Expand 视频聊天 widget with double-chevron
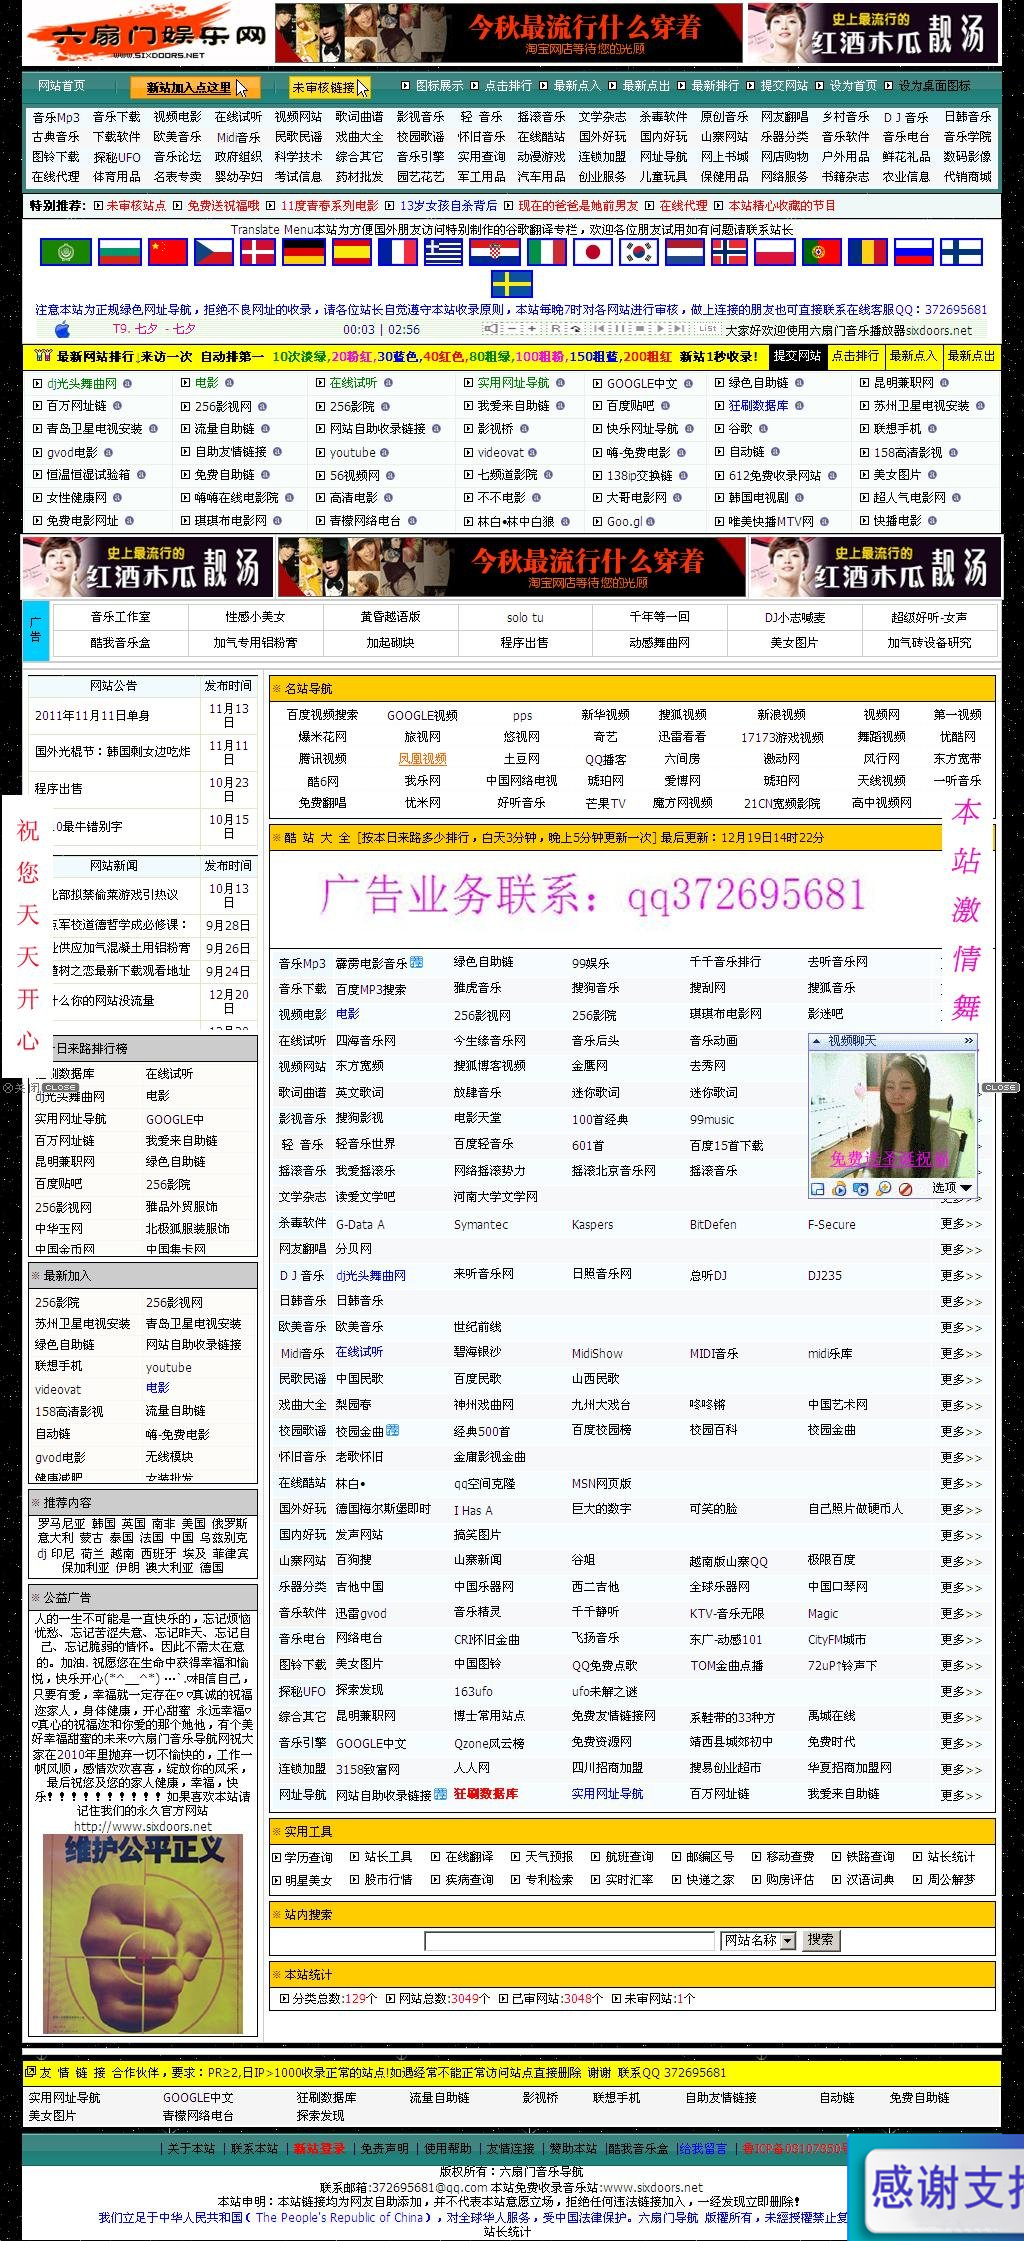Image resolution: width=1024 pixels, height=2241 pixels. tap(968, 1041)
